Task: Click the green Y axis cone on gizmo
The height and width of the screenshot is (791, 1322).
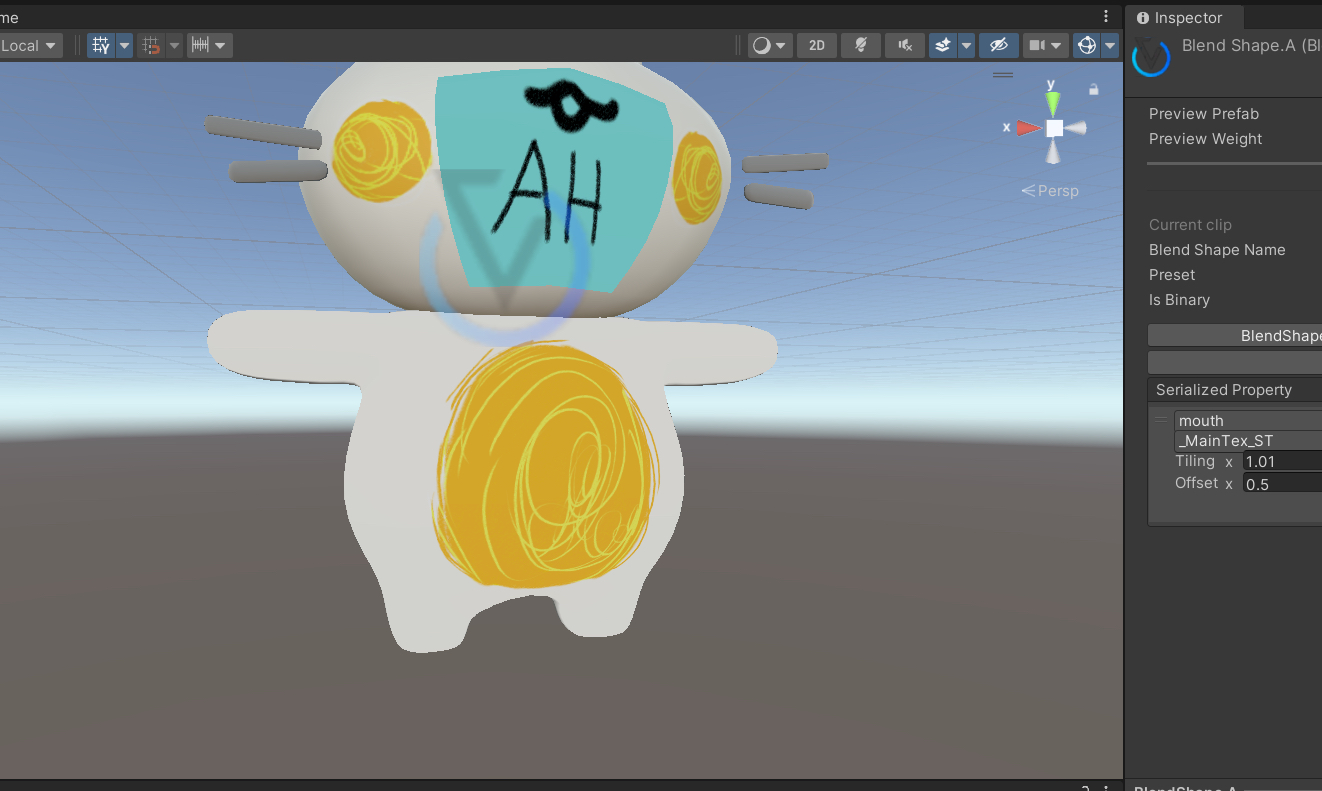Action: click(x=1053, y=103)
